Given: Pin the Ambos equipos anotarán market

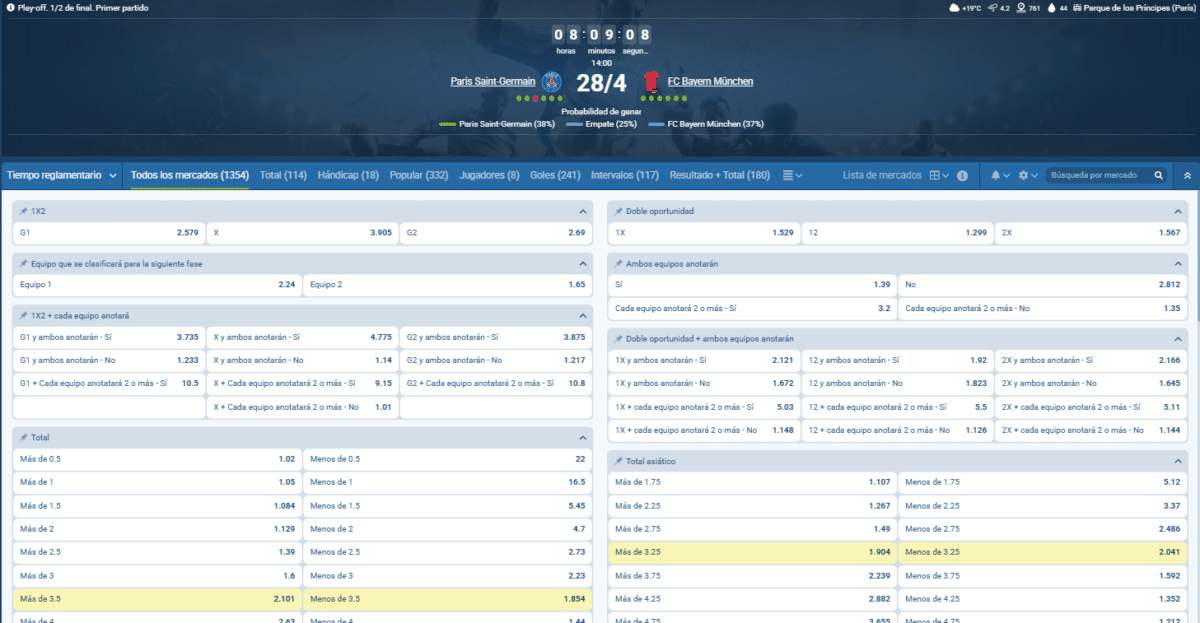Looking at the screenshot, I should pyautogui.click(x=618, y=263).
